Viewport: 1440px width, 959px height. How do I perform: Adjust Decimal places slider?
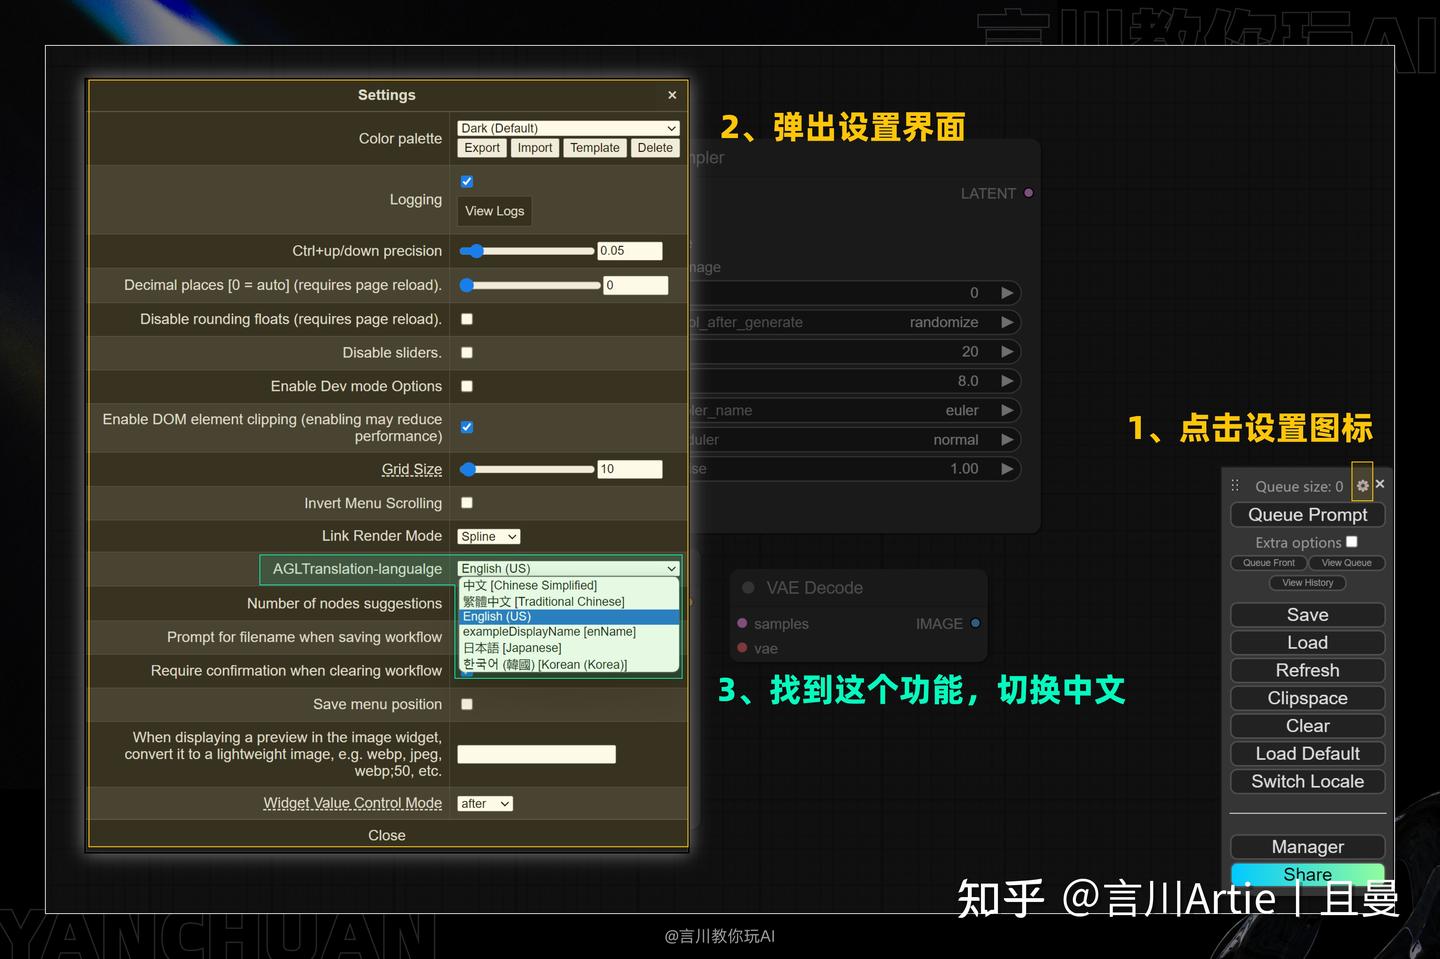(529, 285)
